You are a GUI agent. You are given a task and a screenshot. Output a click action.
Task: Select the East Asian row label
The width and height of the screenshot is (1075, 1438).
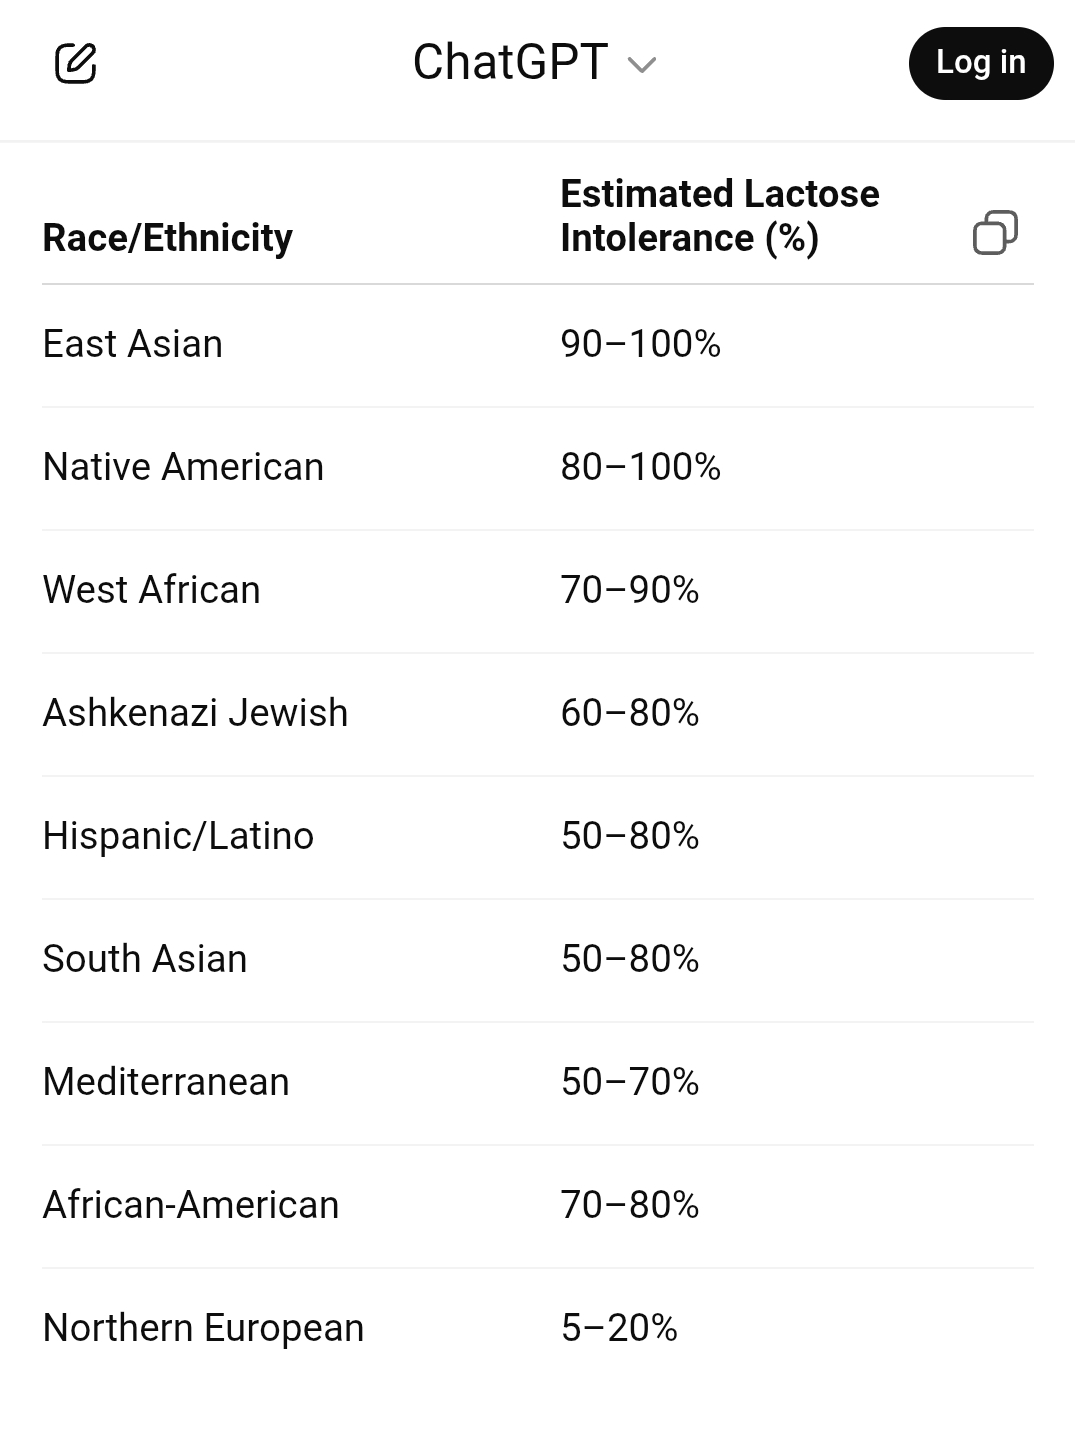pyautogui.click(x=133, y=344)
